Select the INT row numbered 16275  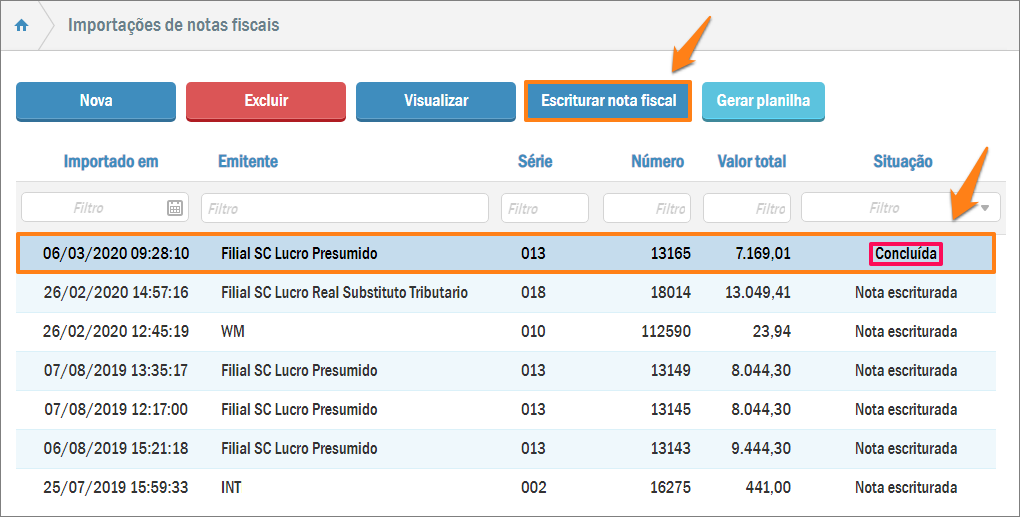point(506,488)
